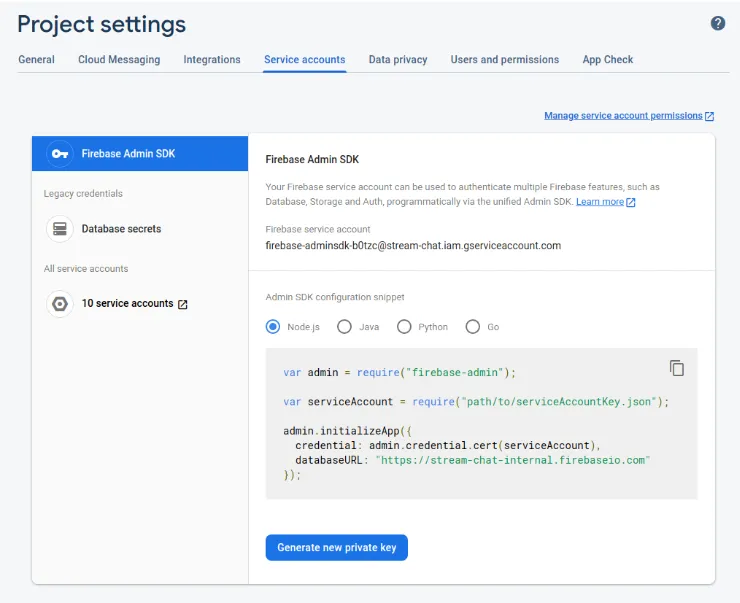Click external icon after Manage service account permissions

tap(709, 116)
